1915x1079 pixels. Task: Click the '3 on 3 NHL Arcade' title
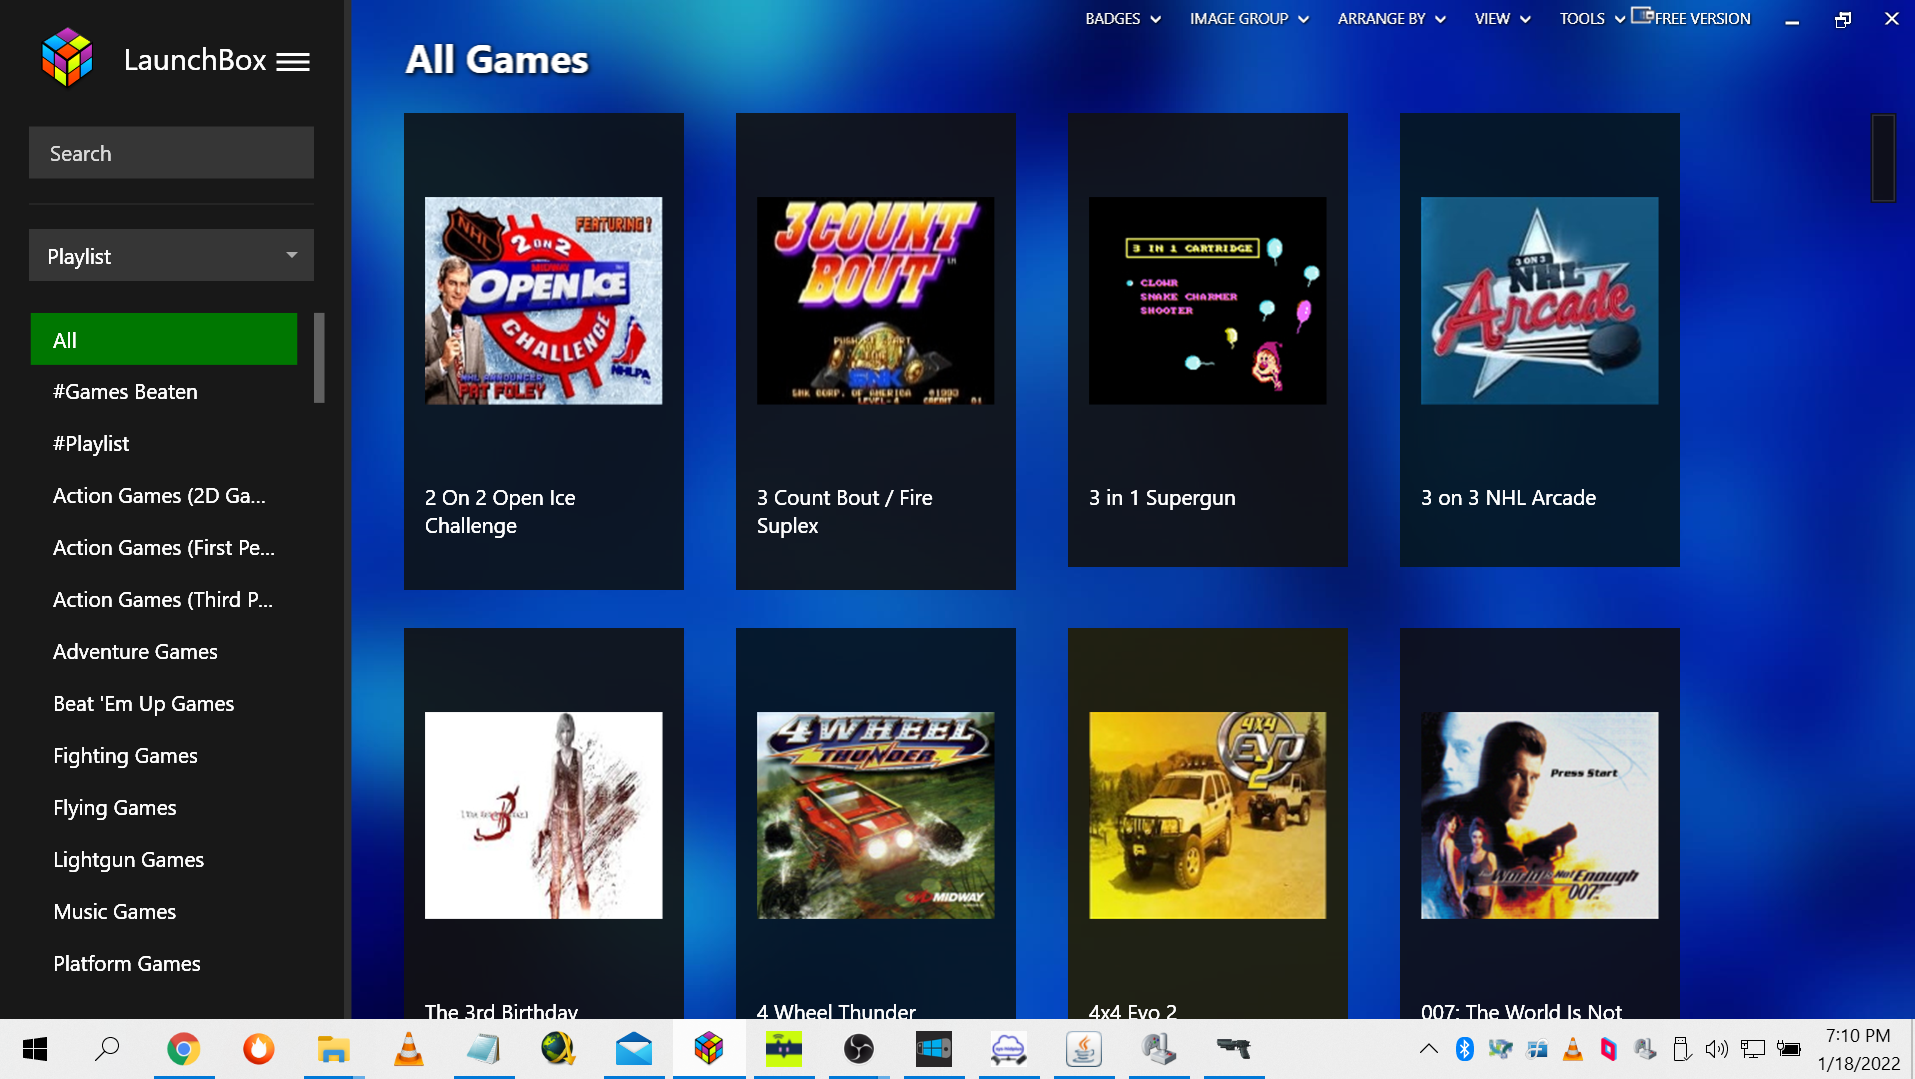pos(1508,498)
